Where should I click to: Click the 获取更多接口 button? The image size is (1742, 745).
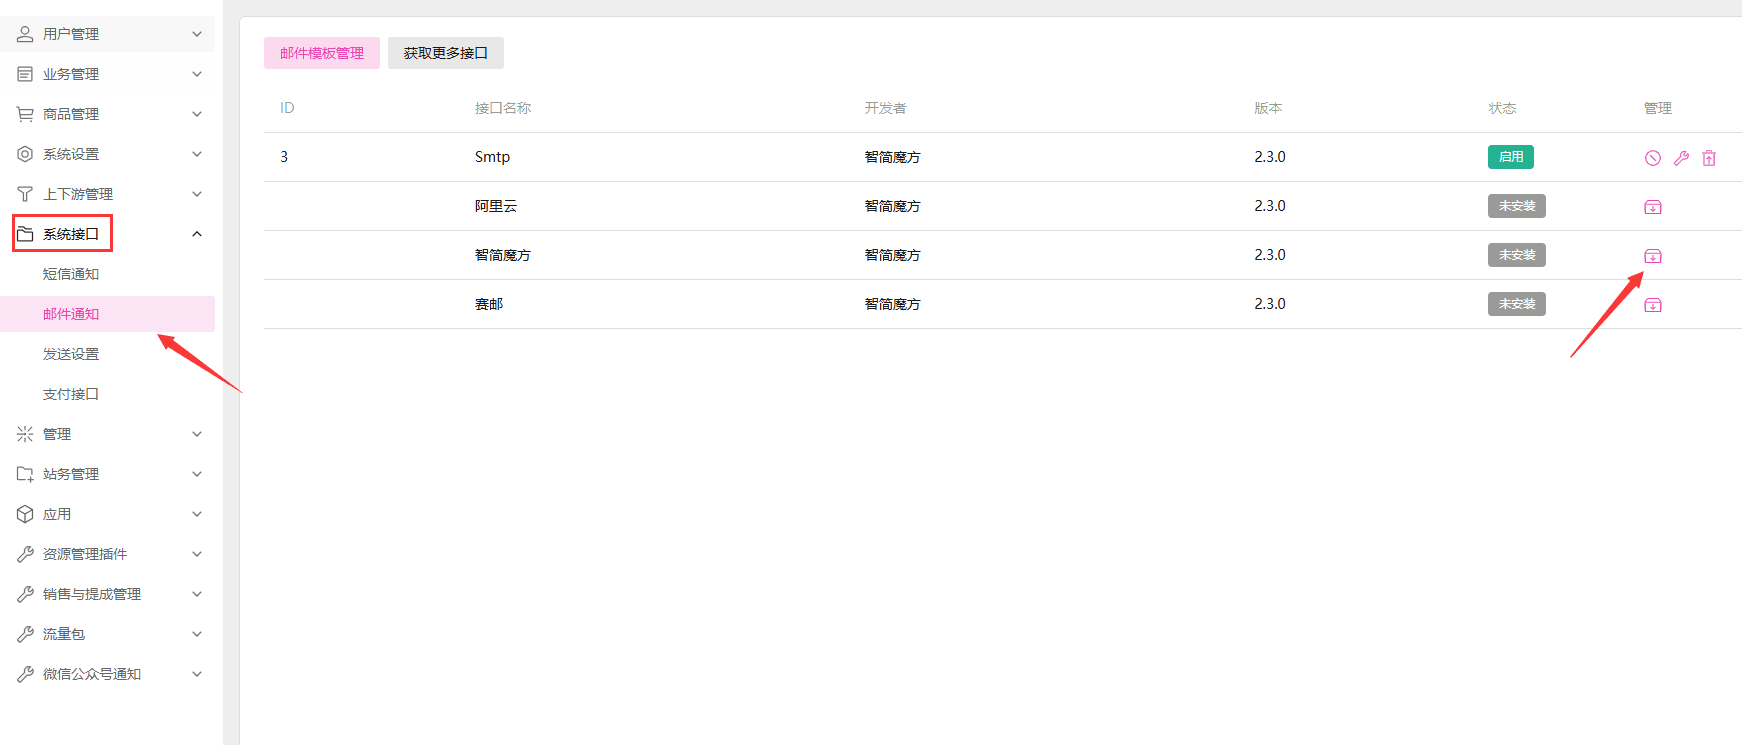coord(446,53)
